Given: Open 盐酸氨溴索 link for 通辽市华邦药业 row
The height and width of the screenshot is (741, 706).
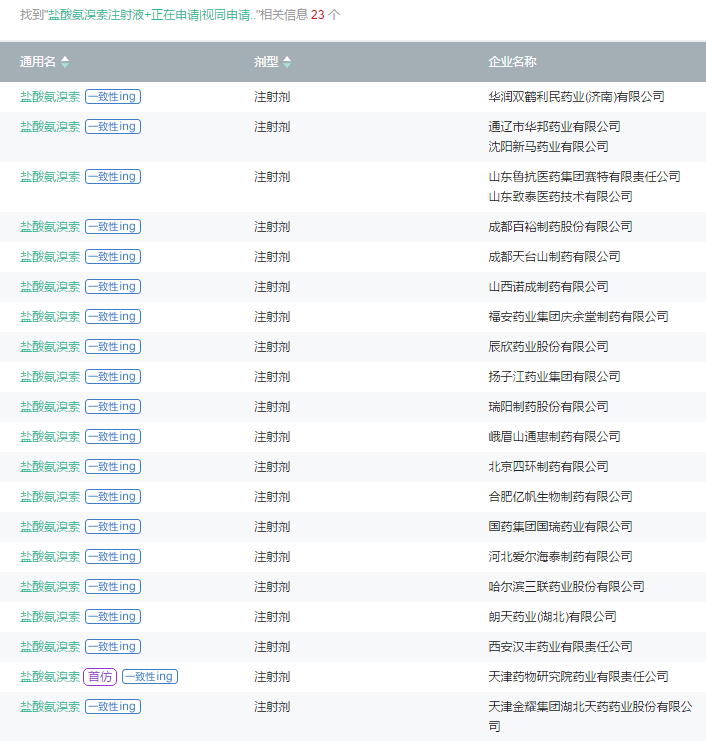Looking at the screenshot, I should tap(50, 127).
